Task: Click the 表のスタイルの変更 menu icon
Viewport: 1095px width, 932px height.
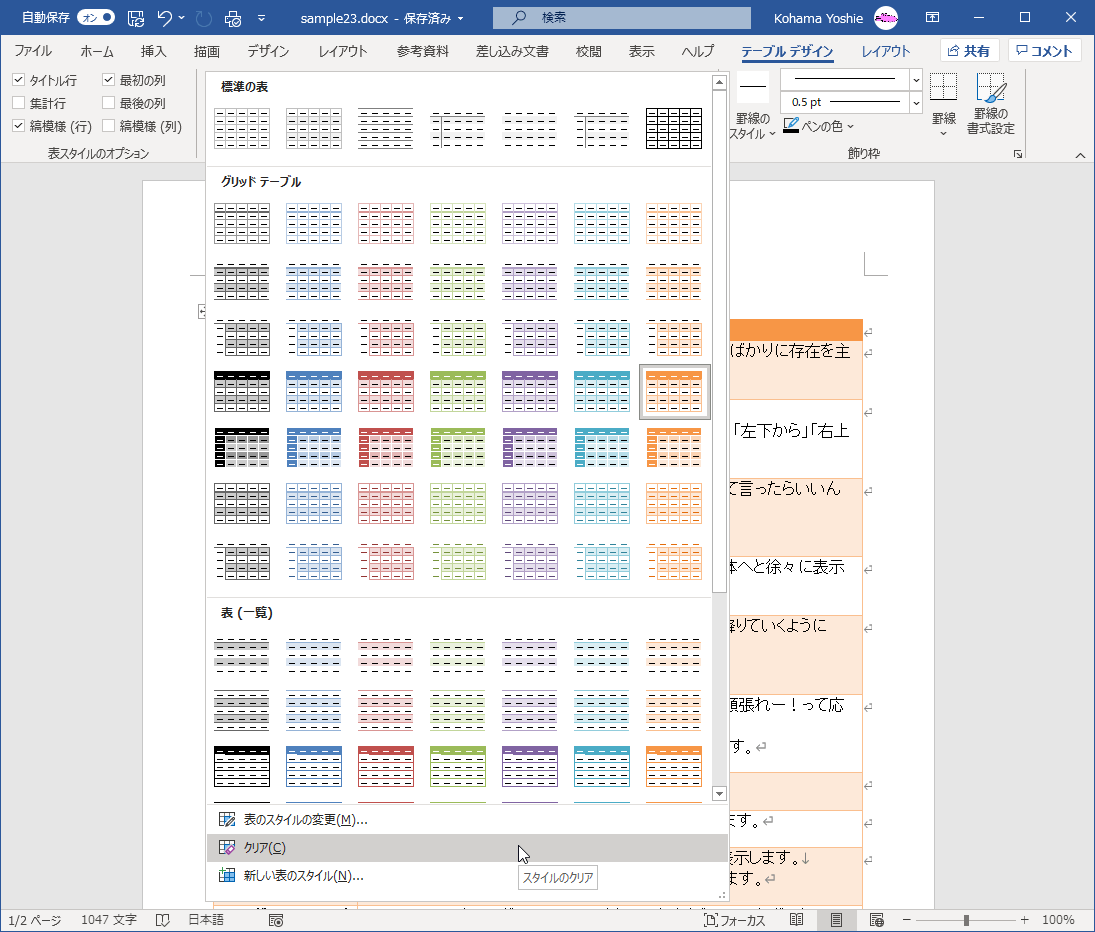Action: coord(227,820)
